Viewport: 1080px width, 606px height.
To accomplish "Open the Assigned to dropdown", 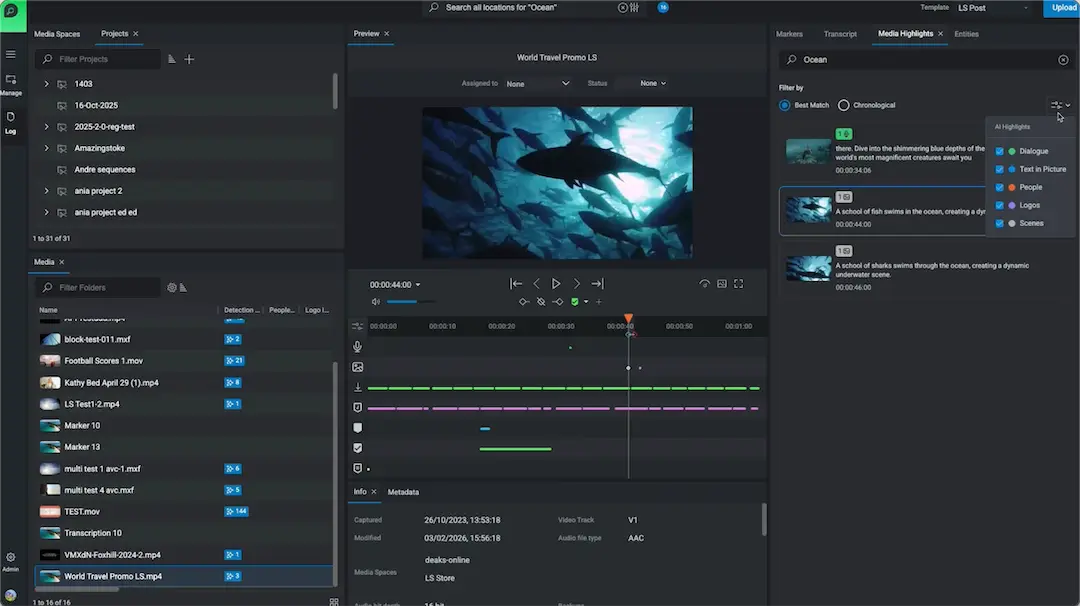I will [x=537, y=84].
